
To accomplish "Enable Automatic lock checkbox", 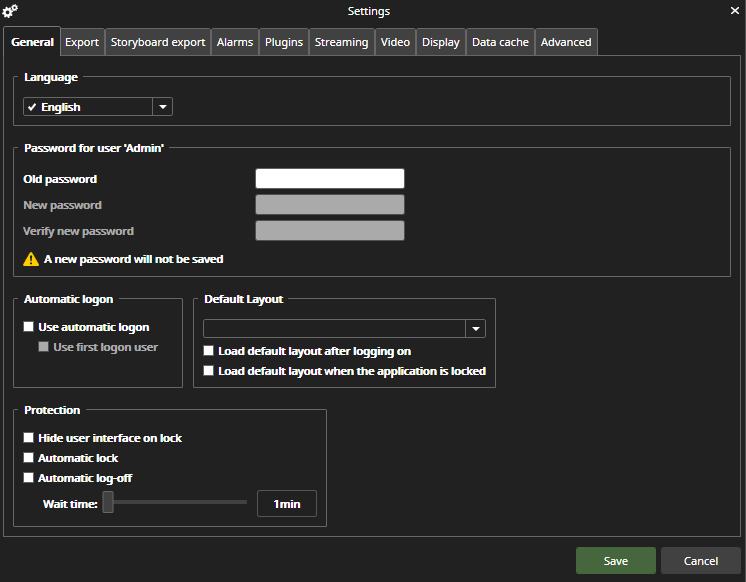I will [29, 458].
